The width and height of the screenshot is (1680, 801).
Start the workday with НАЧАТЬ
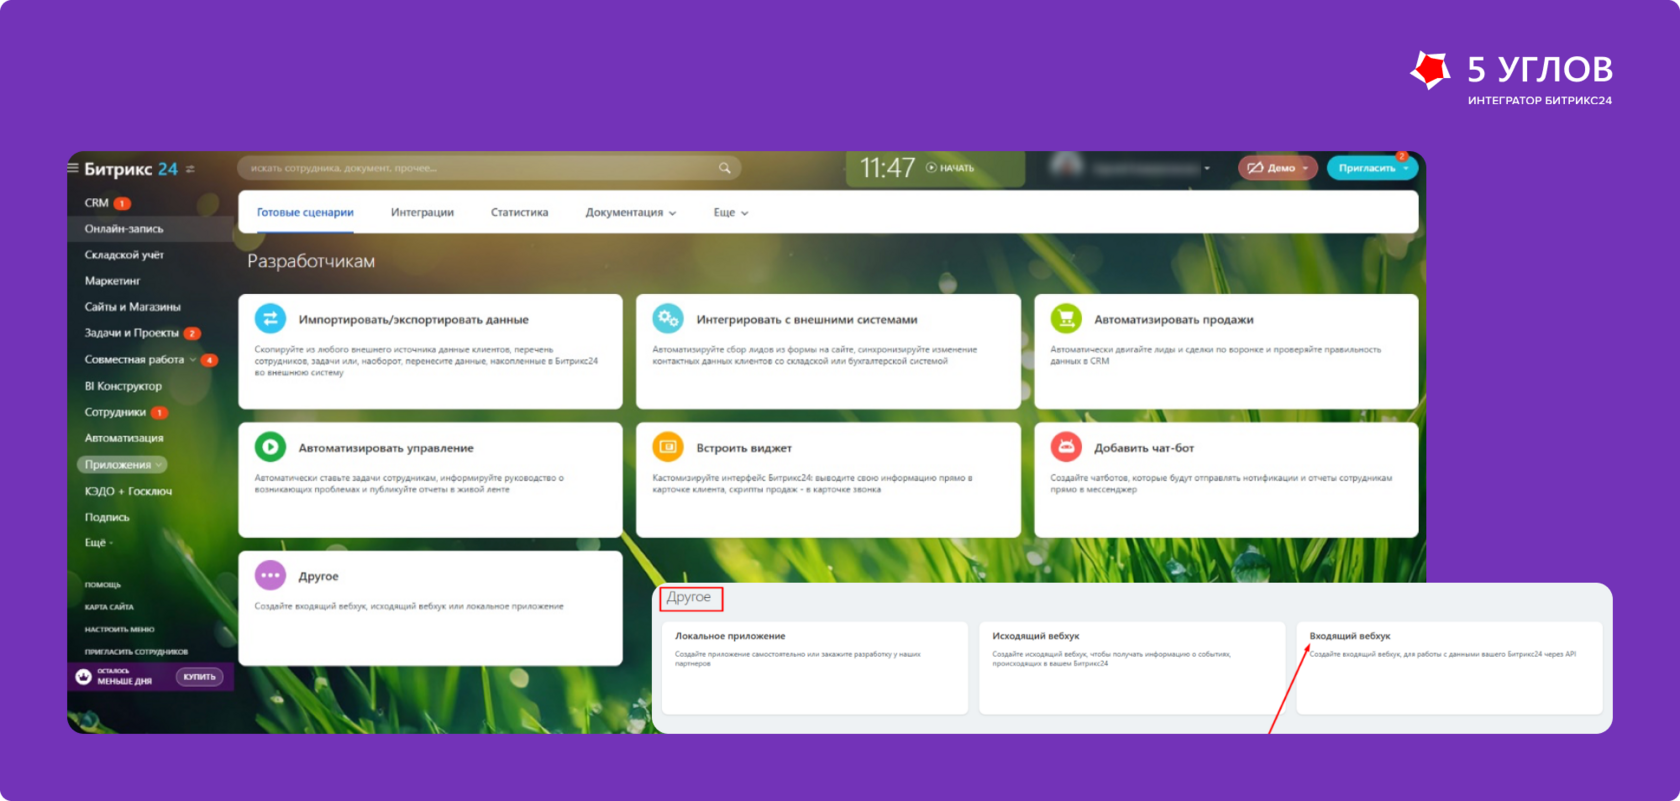pos(950,168)
